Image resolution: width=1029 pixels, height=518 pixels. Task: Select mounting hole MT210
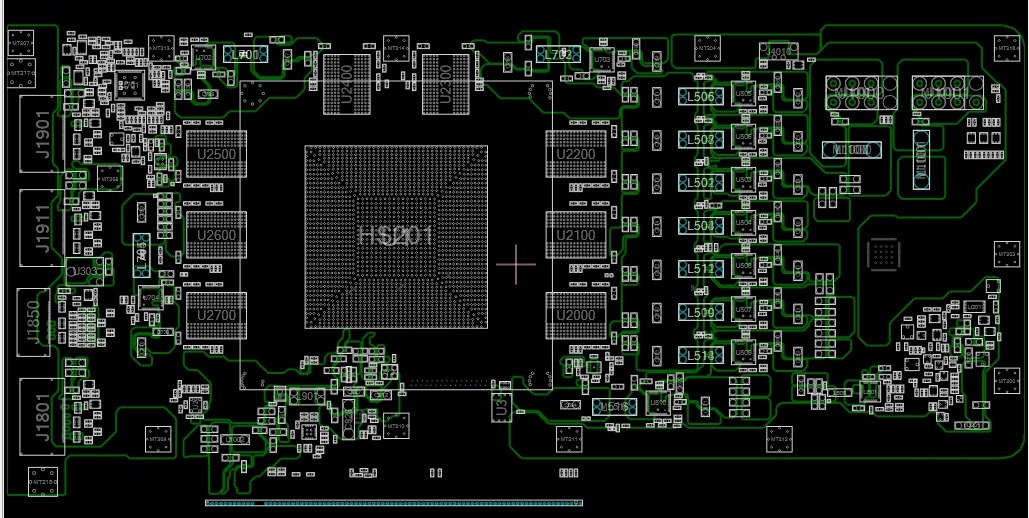tap(396, 426)
